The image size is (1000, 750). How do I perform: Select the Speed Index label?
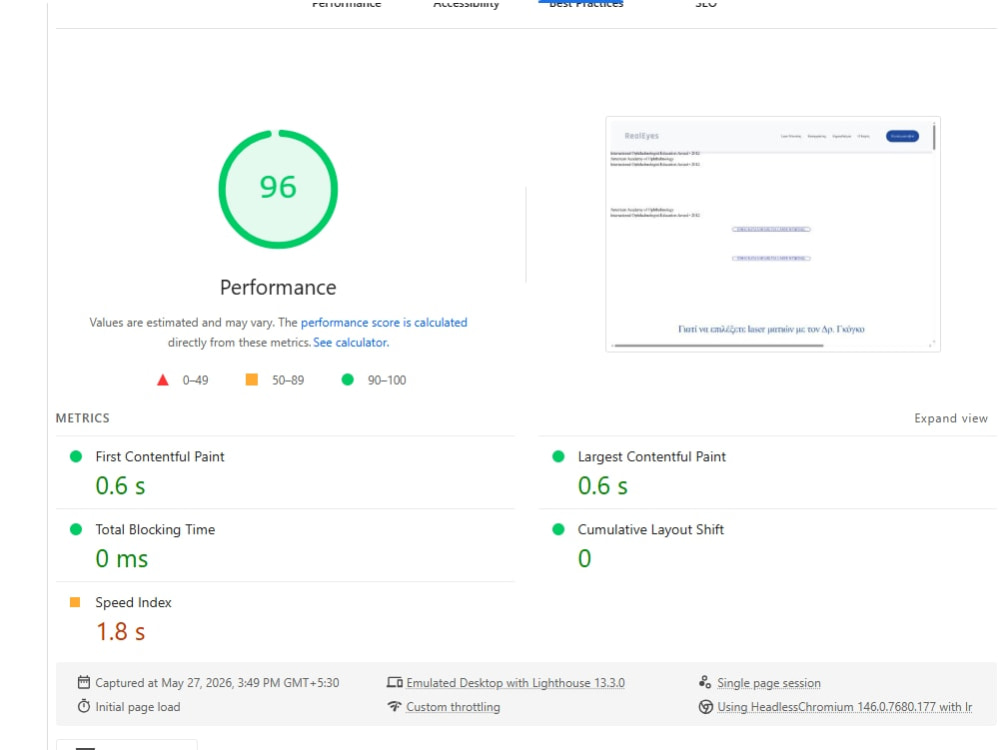coord(133,602)
